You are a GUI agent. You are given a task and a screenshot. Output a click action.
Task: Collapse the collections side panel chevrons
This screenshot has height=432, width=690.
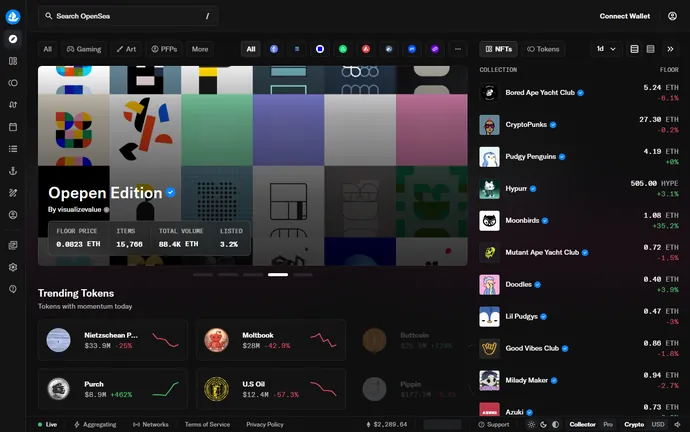(670, 49)
